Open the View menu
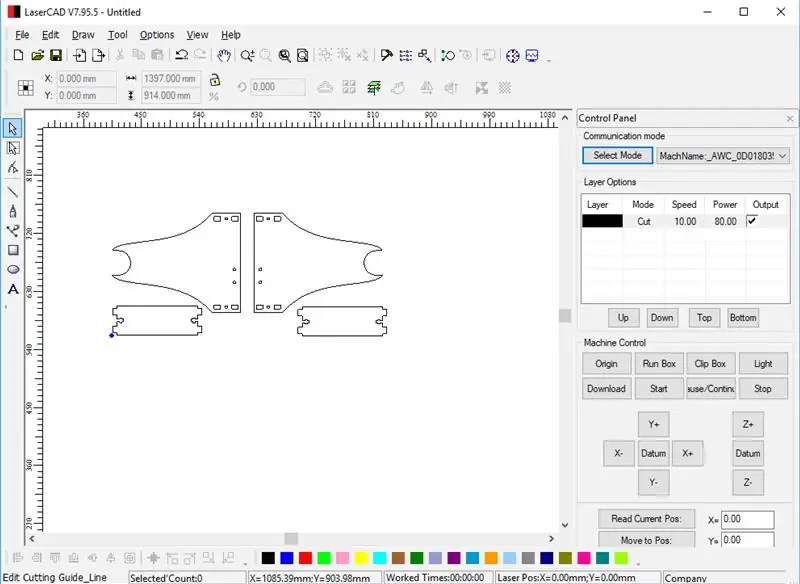800x584 pixels. [x=197, y=35]
